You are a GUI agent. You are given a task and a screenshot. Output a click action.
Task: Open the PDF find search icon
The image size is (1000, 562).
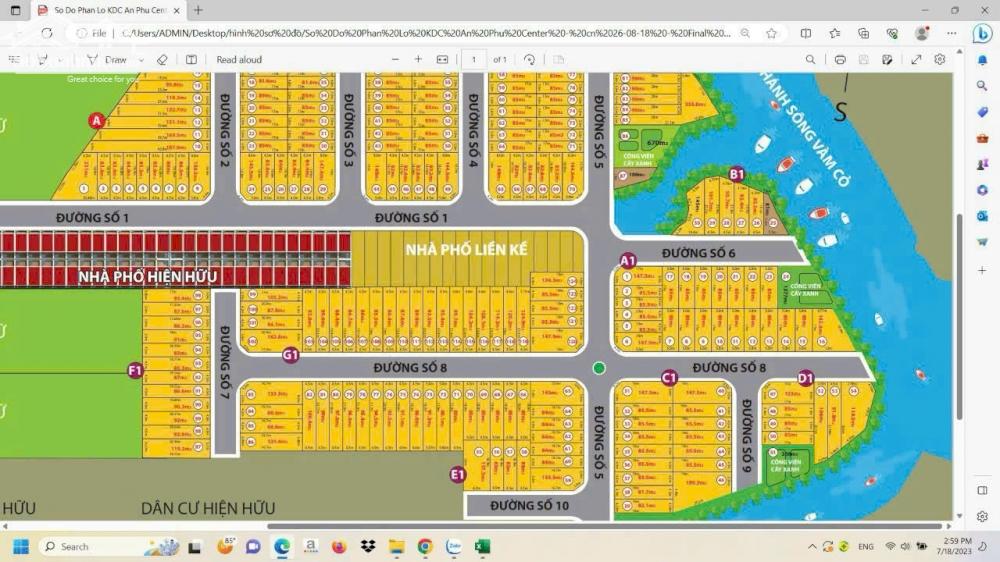pos(810,60)
